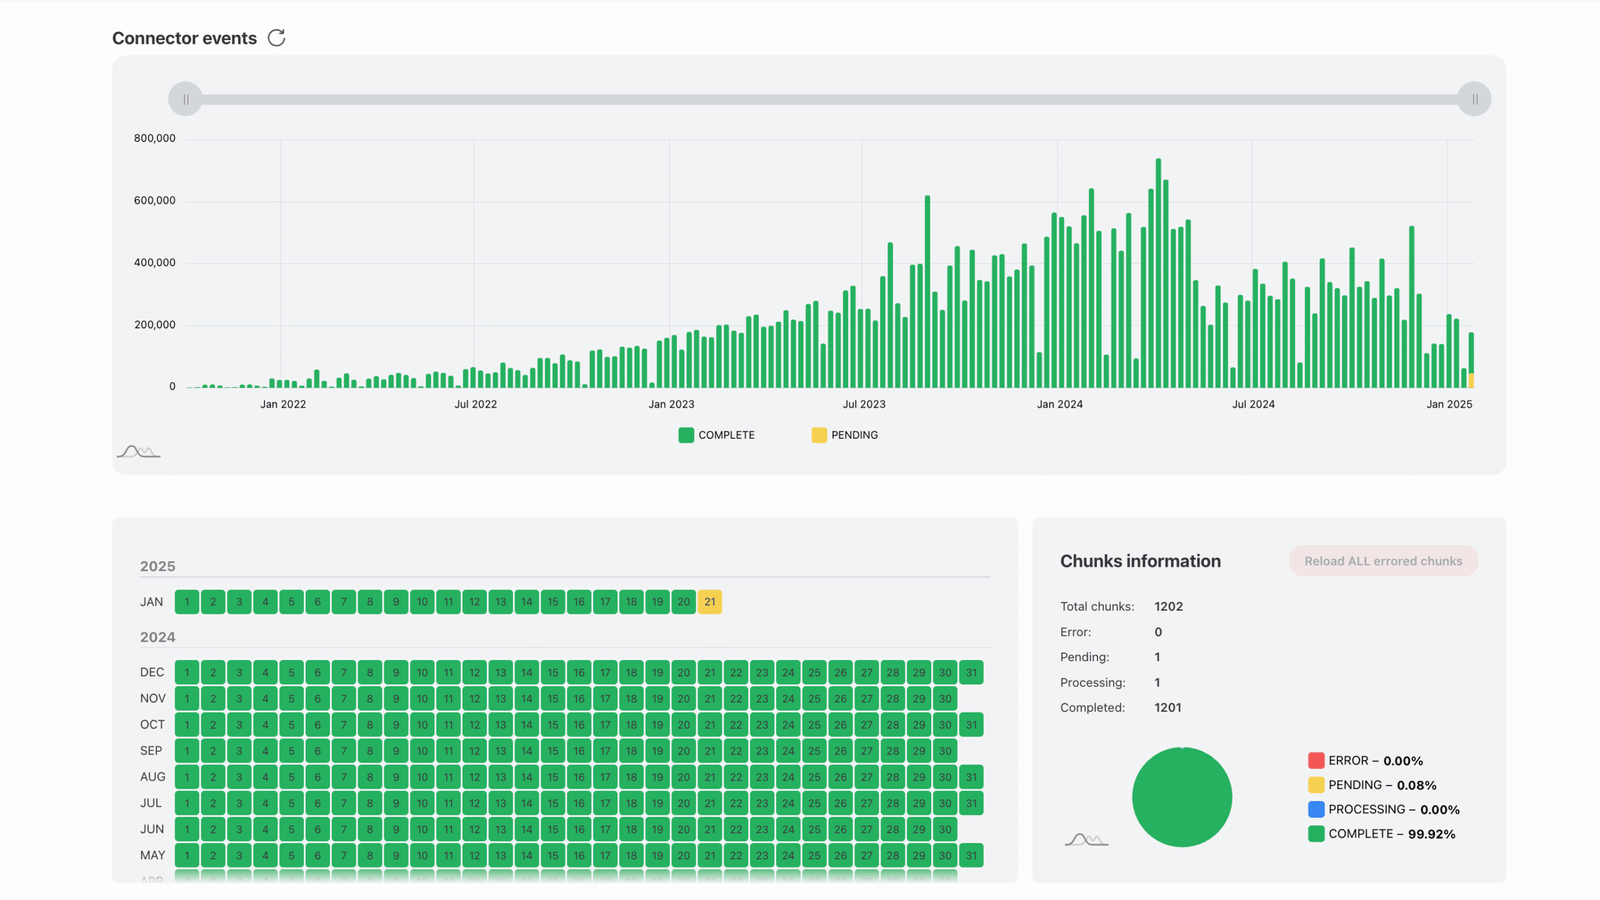Select May 31 chunk in 2024
1600x900 pixels.
(x=970, y=856)
